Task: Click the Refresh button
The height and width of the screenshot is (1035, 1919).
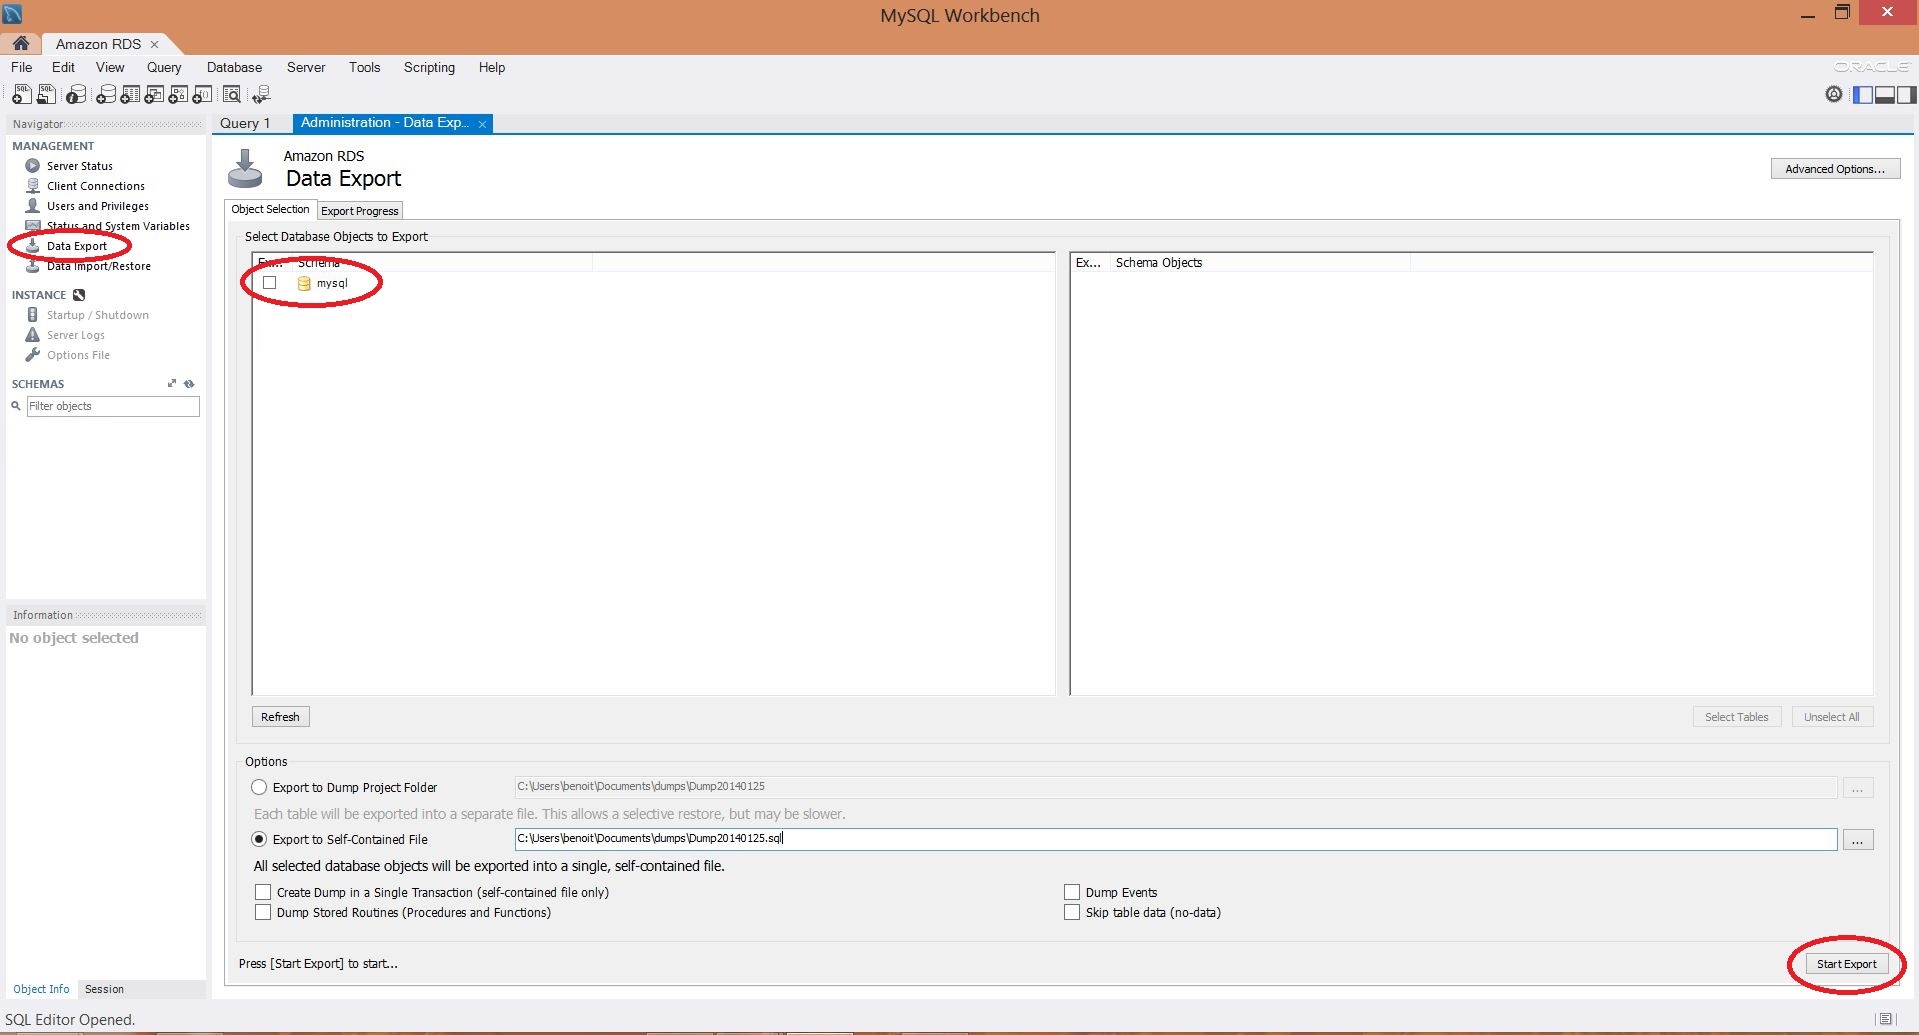Action: pos(280,717)
